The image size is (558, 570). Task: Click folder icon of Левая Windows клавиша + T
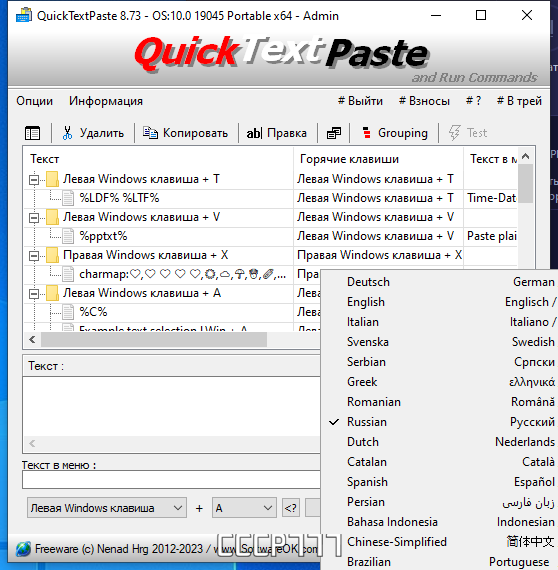[x=52, y=179]
